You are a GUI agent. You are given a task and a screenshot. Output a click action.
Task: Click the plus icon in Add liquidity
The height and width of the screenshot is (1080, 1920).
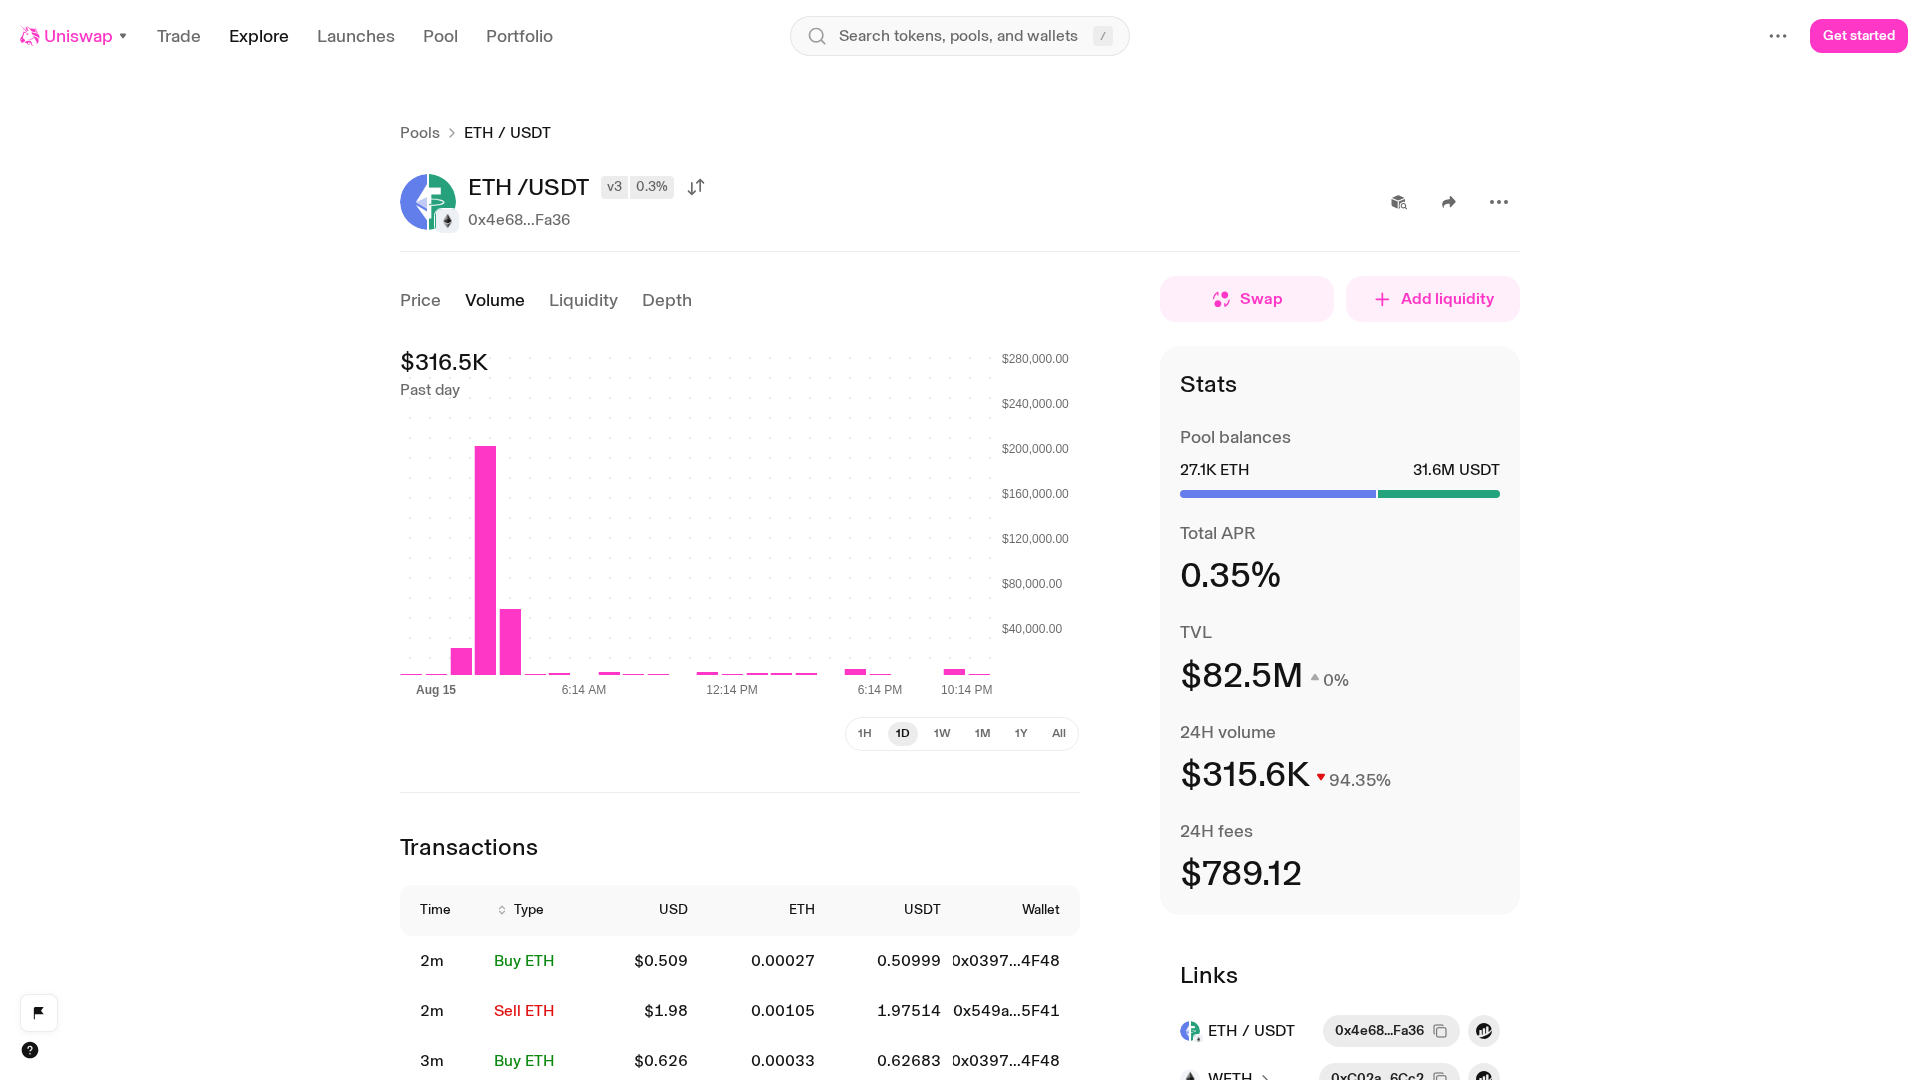(1382, 299)
